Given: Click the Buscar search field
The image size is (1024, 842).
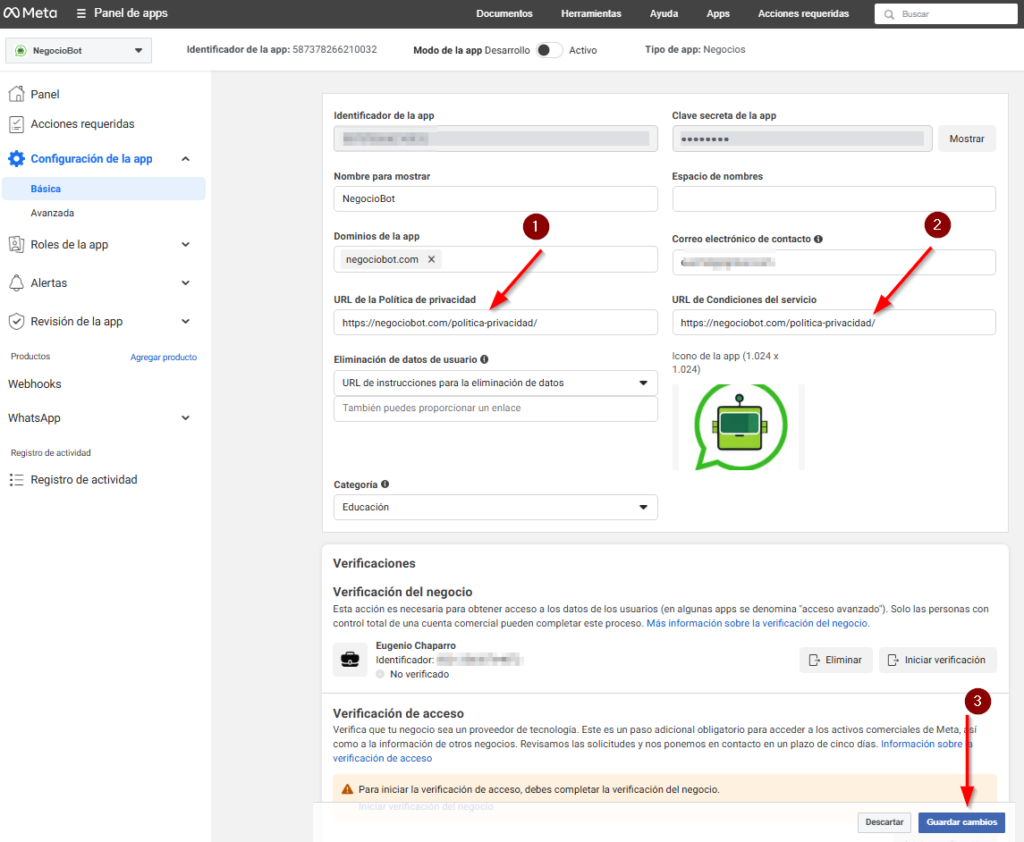Looking at the screenshot, I should [946, 14].
